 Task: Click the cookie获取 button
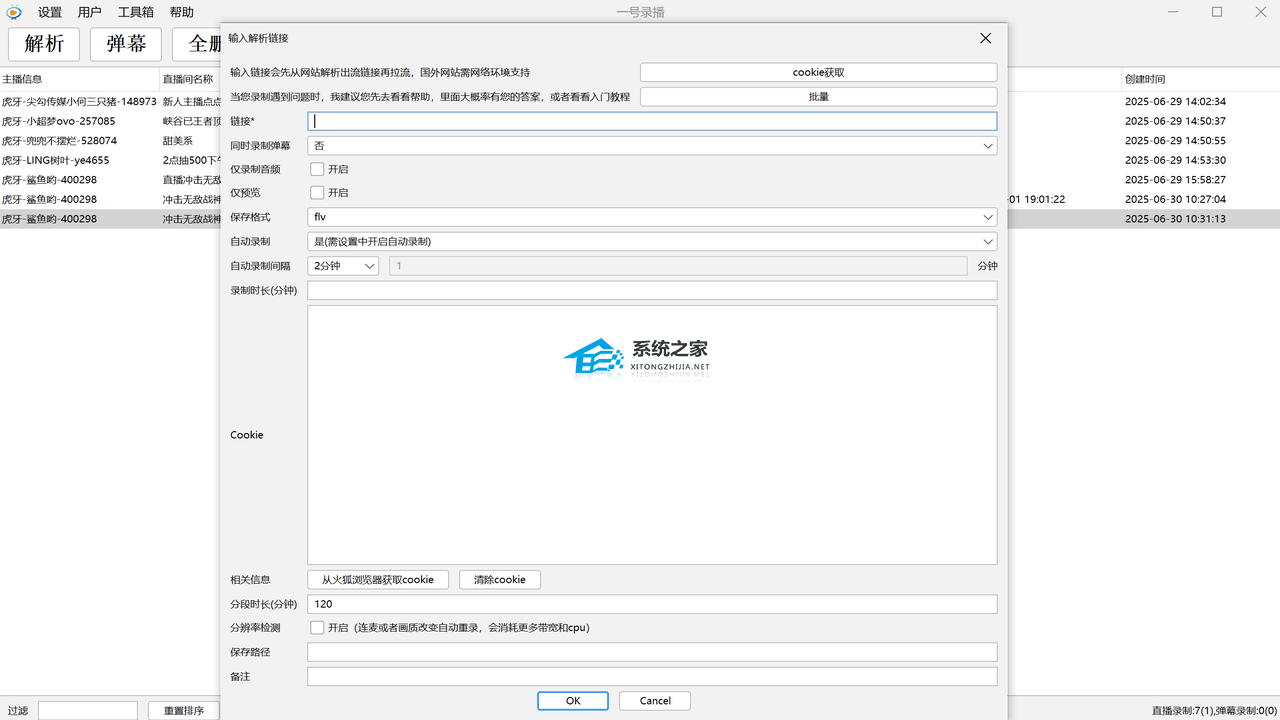818,72
